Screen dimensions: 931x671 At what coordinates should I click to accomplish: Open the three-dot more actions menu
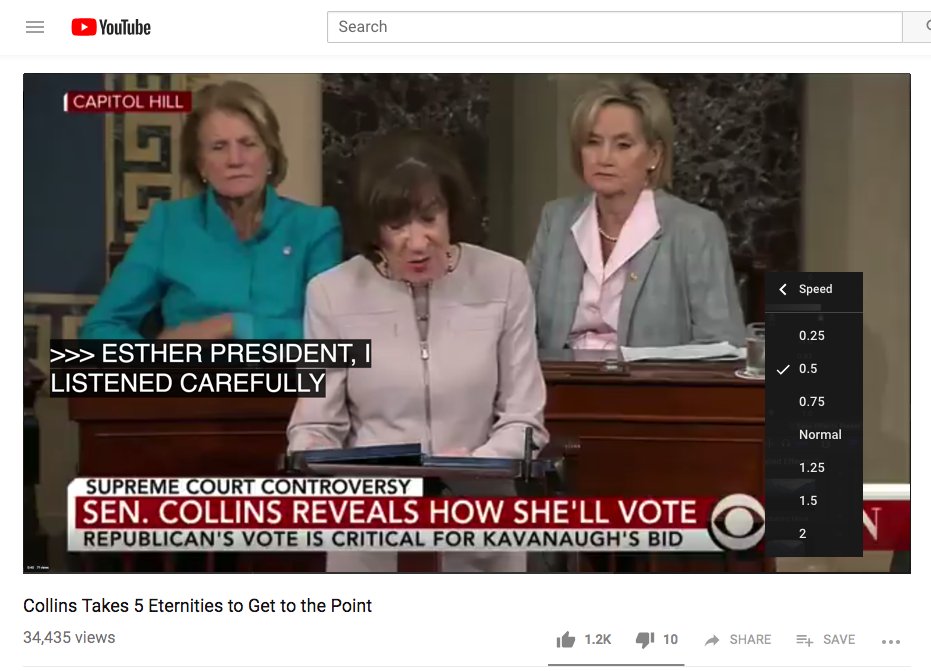[891, 641]
